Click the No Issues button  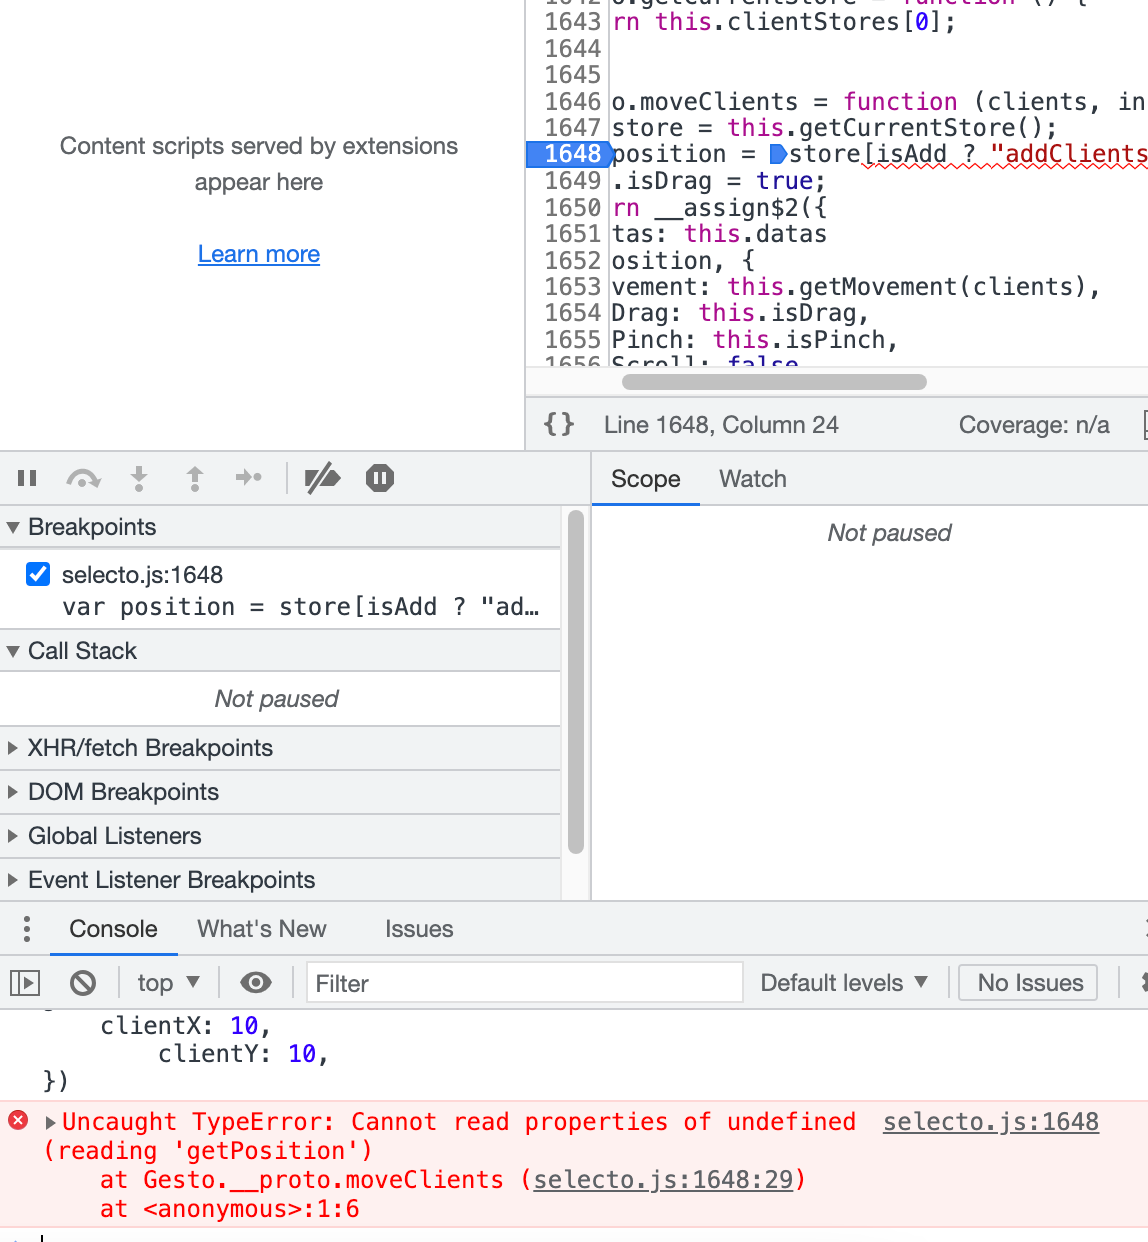[x=1030, y=983]
